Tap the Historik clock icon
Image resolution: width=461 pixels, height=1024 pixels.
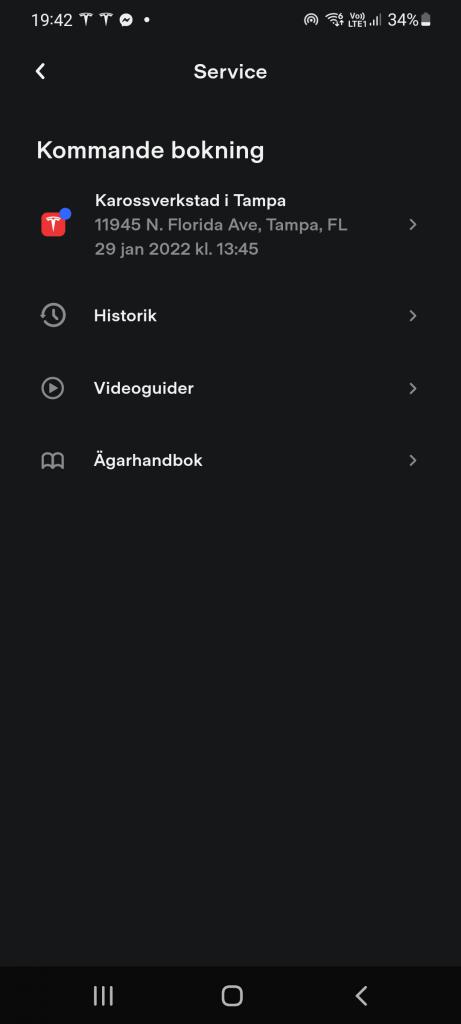52,315
